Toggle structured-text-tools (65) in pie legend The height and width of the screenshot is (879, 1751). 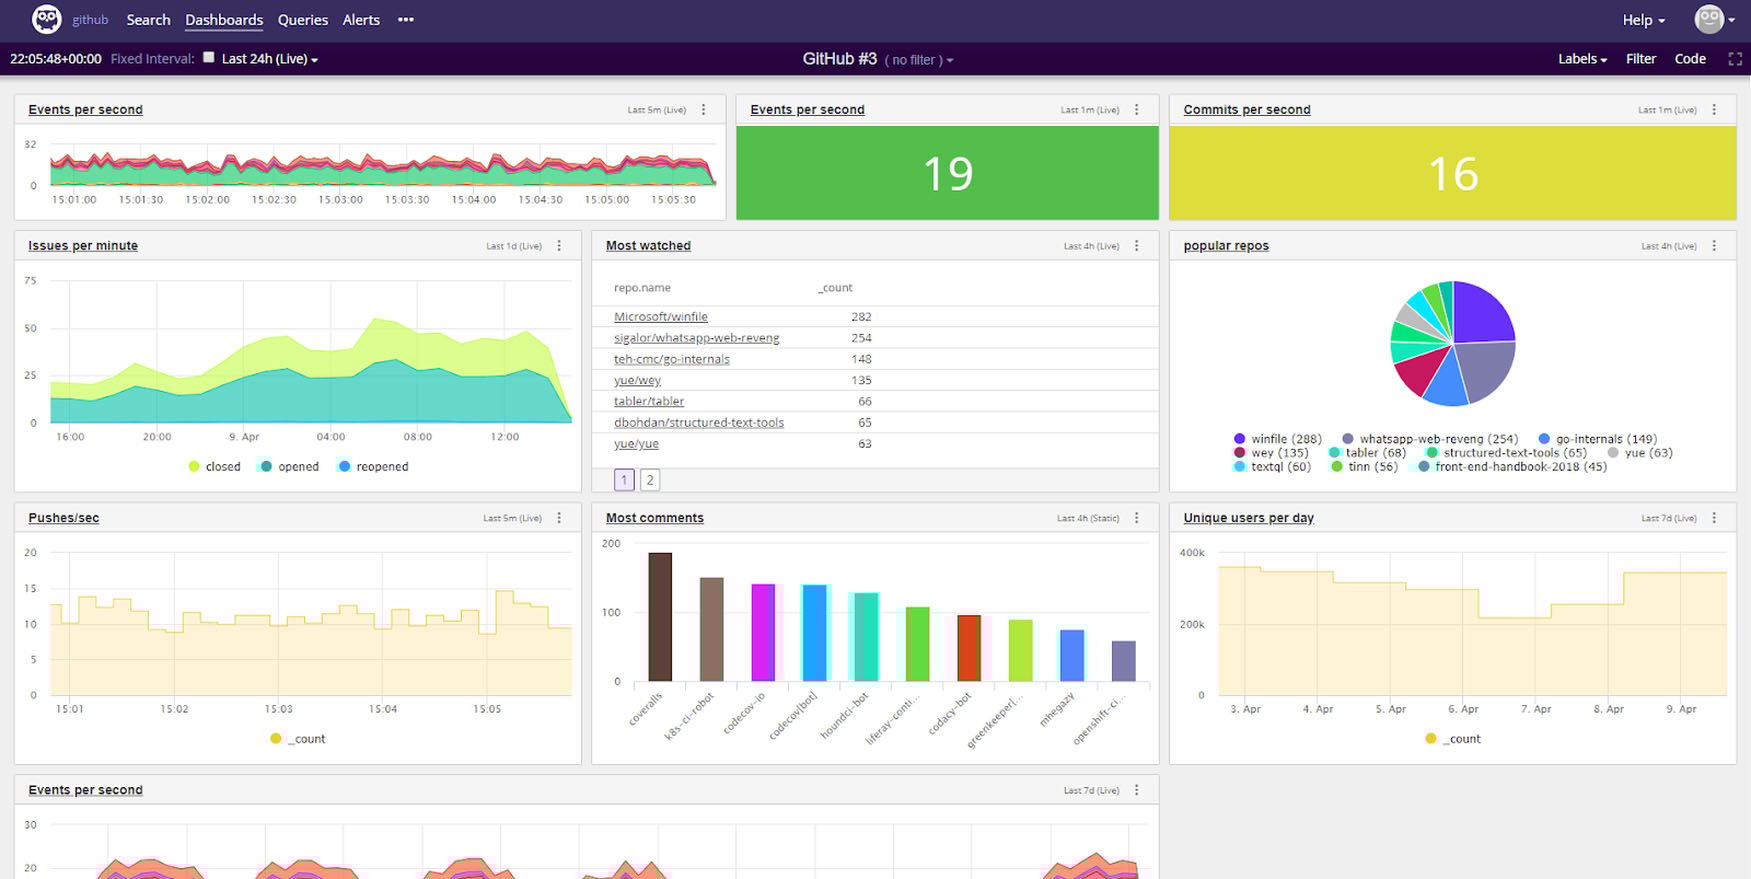coord(1506,453)
